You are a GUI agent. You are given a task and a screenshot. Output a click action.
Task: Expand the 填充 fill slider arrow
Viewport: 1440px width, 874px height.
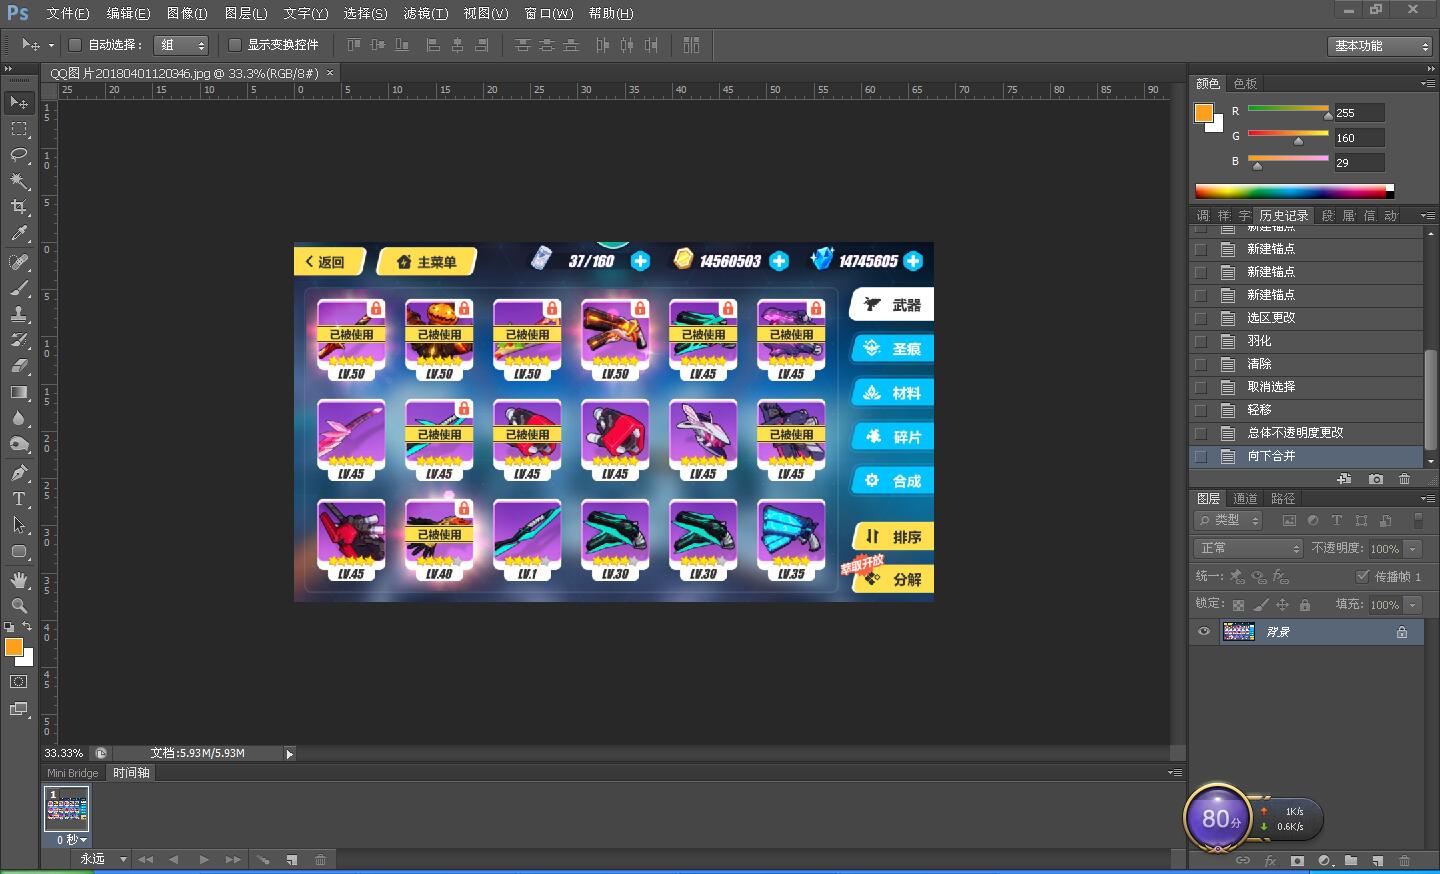click(1413, 604)
